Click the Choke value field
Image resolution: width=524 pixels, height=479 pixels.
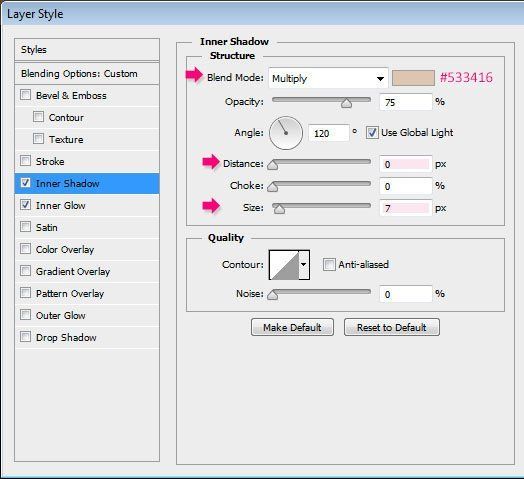[406, 186]
